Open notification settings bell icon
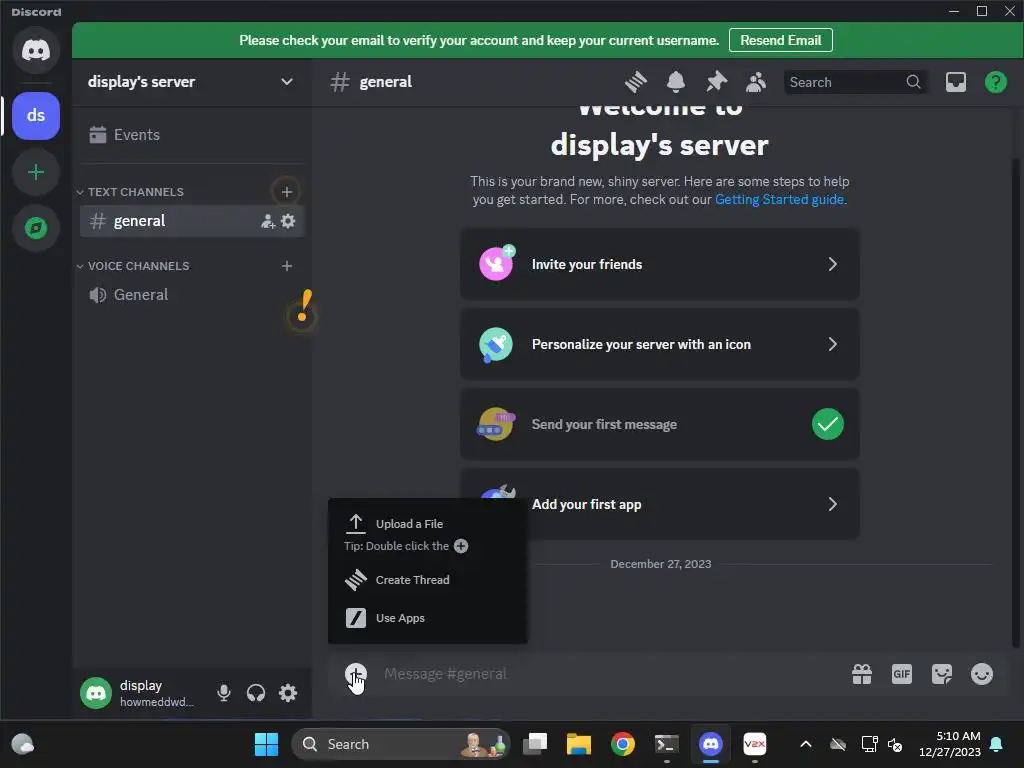The height and width of the screenshot is (768, 1024). point(676,82)
